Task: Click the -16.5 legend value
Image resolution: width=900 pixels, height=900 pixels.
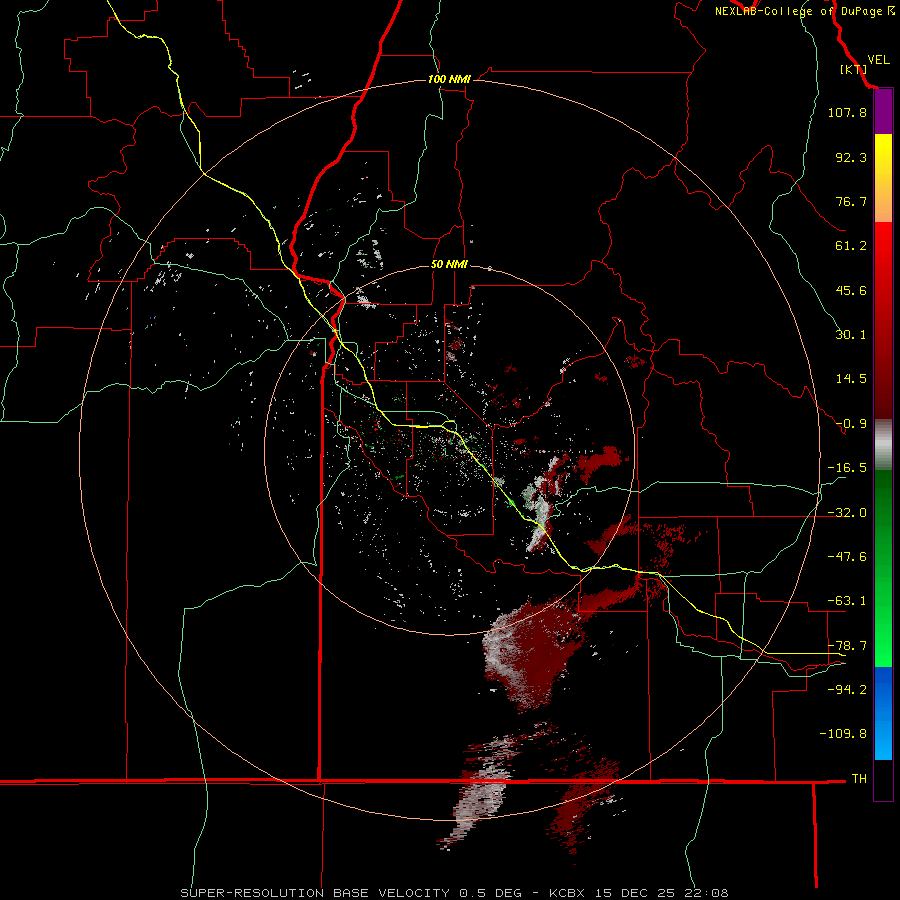Action: pos(847,468)
